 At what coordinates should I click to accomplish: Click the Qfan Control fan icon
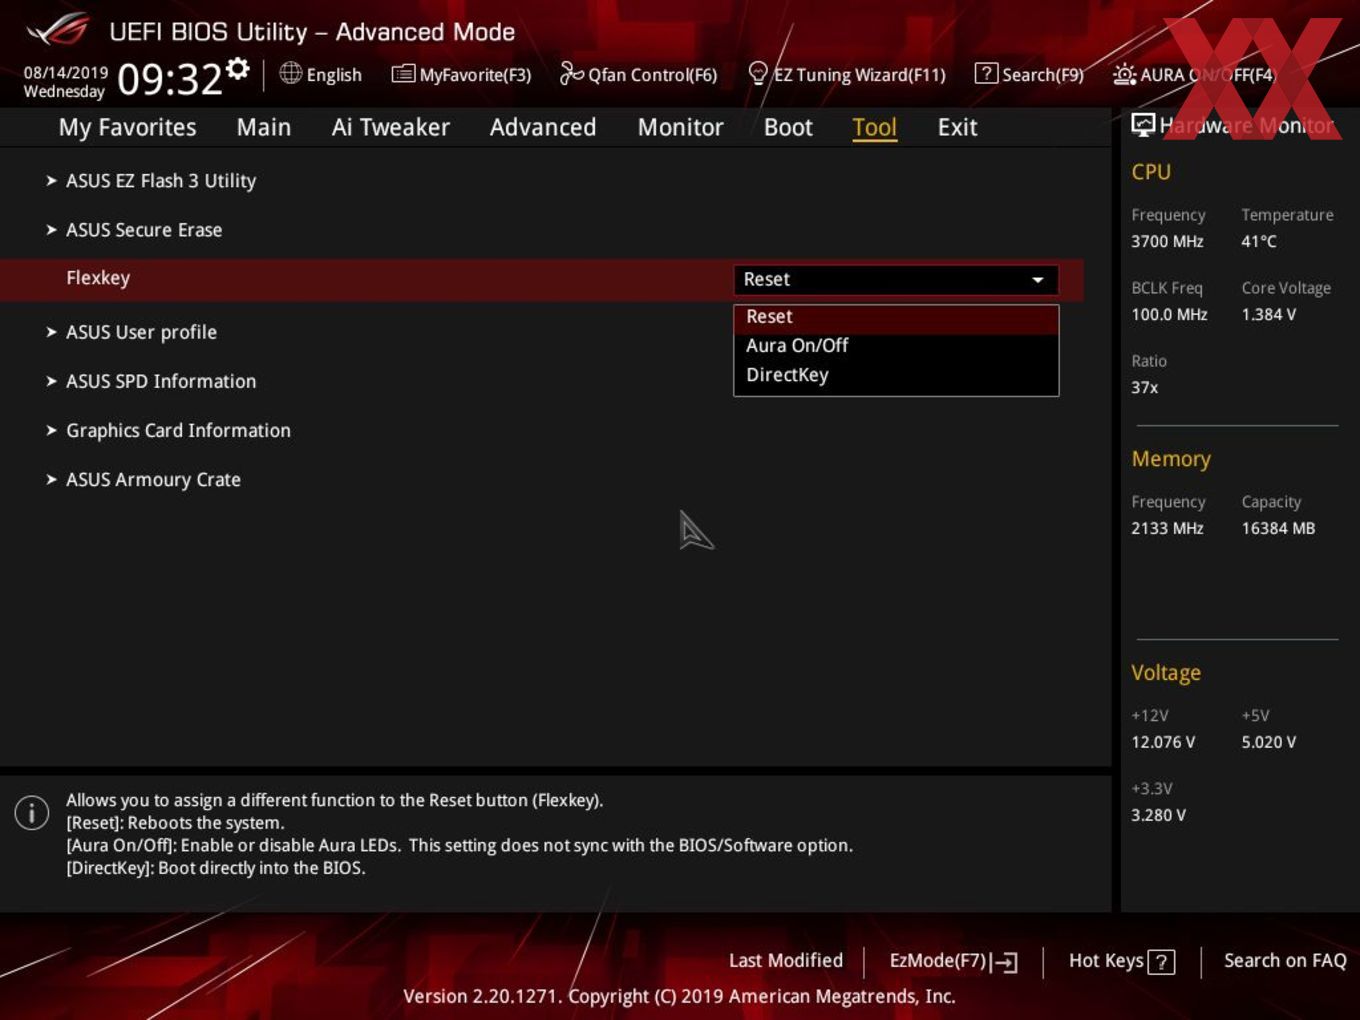(571, 73)
